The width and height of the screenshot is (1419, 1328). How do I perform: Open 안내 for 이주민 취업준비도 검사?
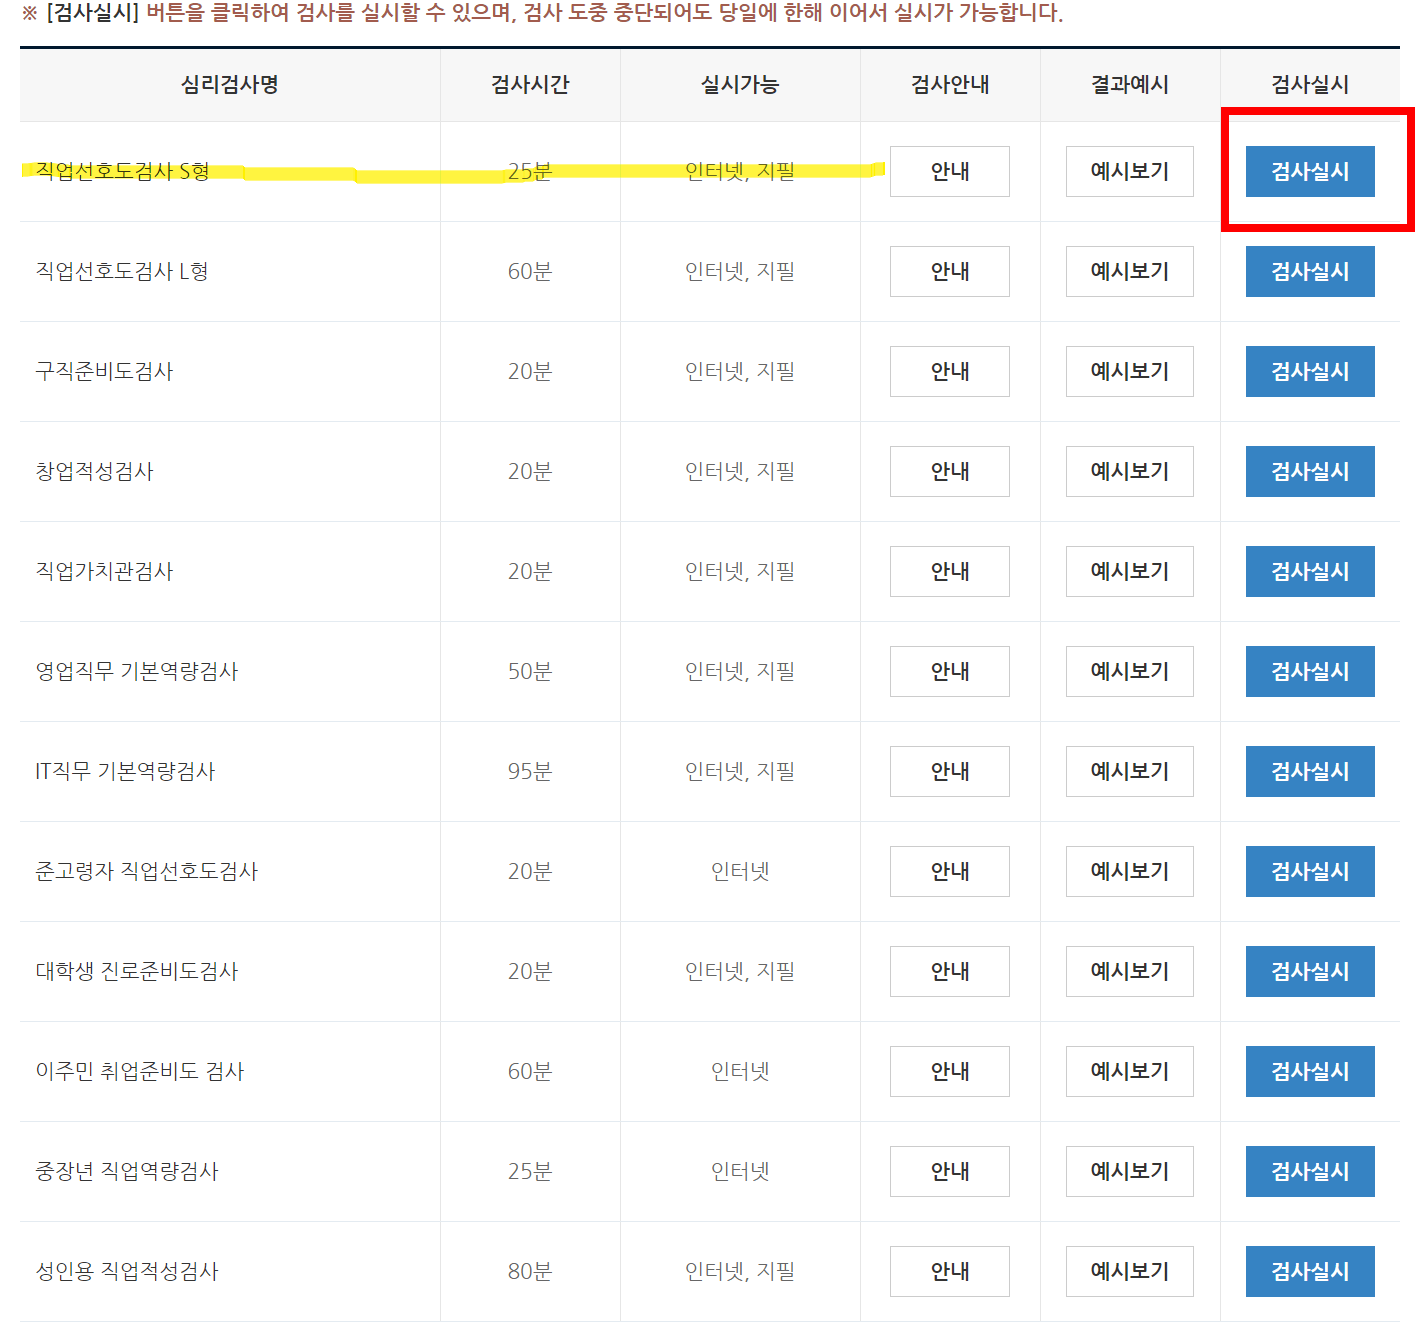pos(948,1071)
